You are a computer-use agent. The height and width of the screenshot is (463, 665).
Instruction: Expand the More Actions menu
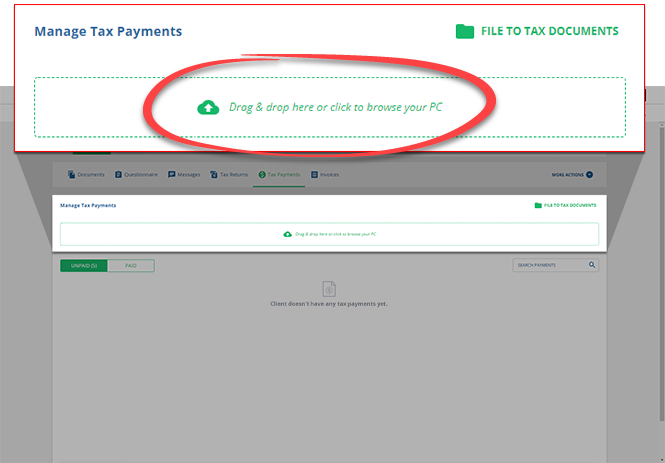tap(572, 174)
